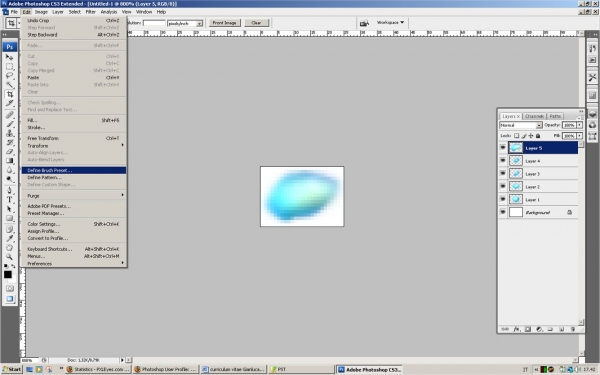The width and height of the screenshot is (600, 375).
Task: Select the Move tool
Action: coord(10,57)
